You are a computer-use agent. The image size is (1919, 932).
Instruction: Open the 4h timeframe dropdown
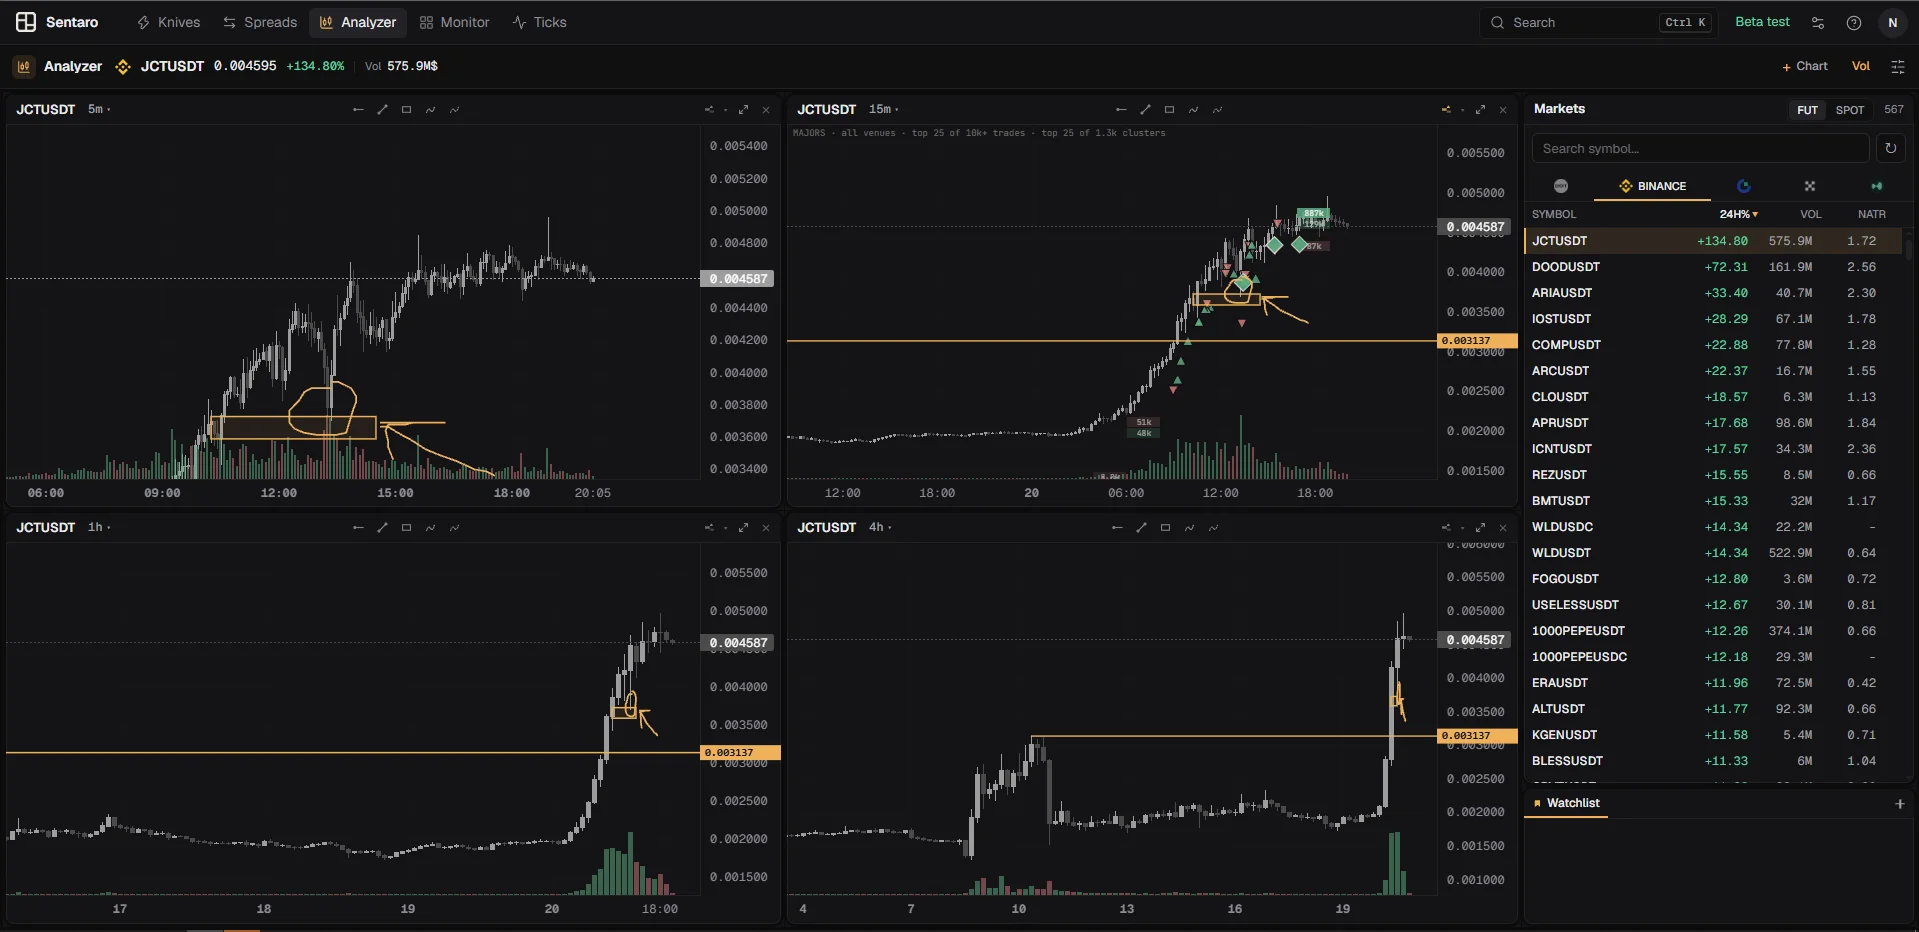pos(880,527)
